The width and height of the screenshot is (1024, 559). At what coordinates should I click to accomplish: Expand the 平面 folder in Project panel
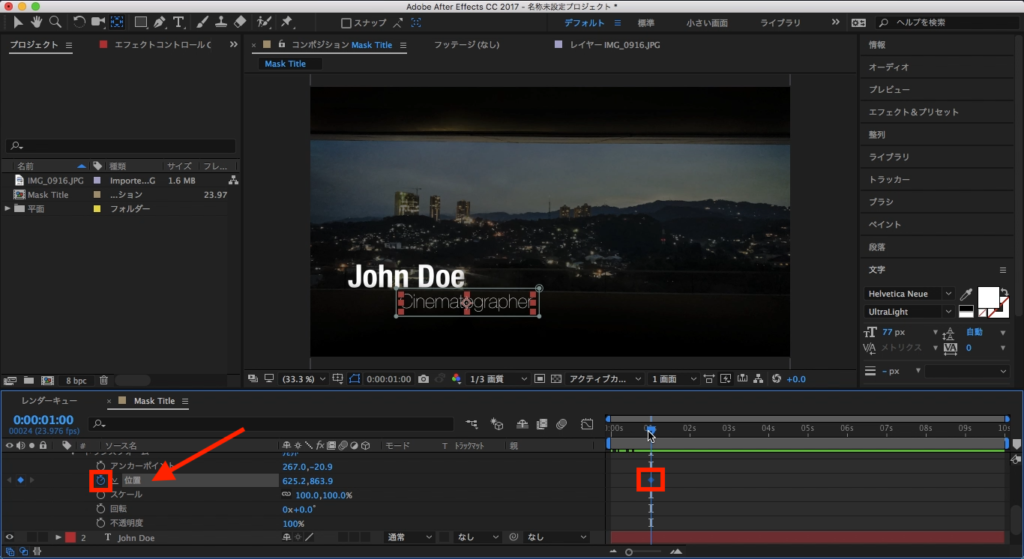tap(9, 209)
